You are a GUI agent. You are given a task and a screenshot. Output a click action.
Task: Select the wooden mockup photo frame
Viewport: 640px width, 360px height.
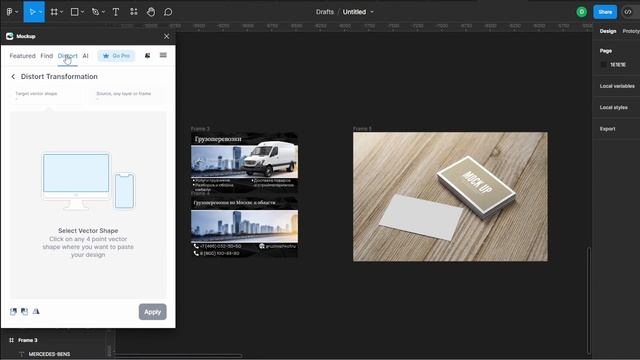pyautogui.click(x=451, y=196)
